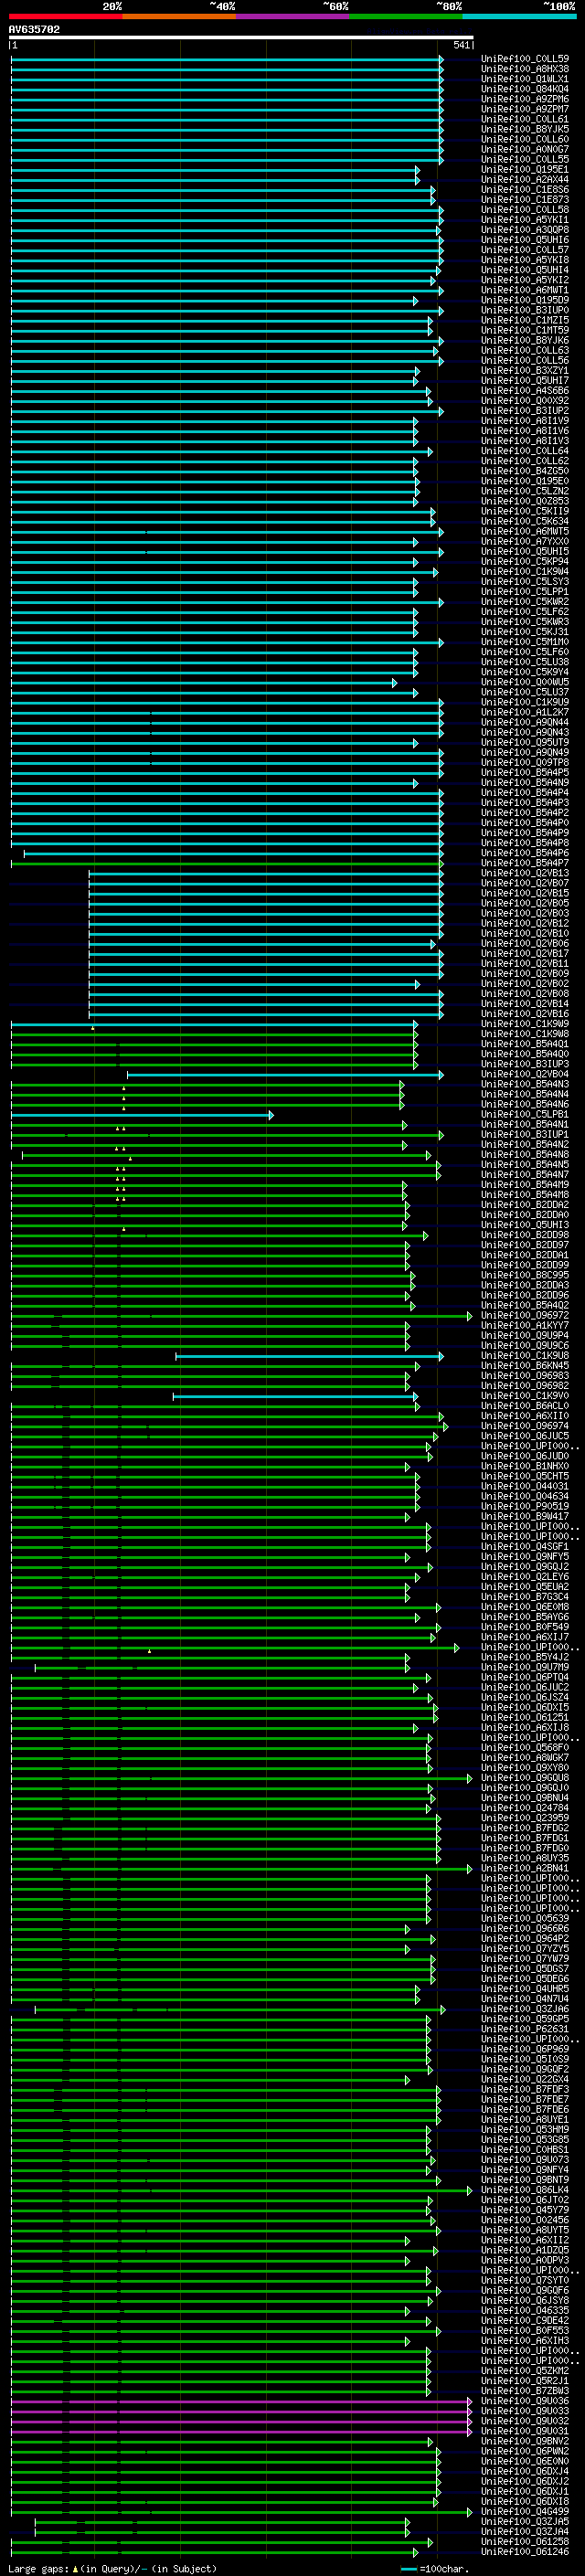Screen dimensions: 585x2576
Task: Click the UniRef100_Q2VB04 cyan alignment bar
Action: pos(285,1074)
